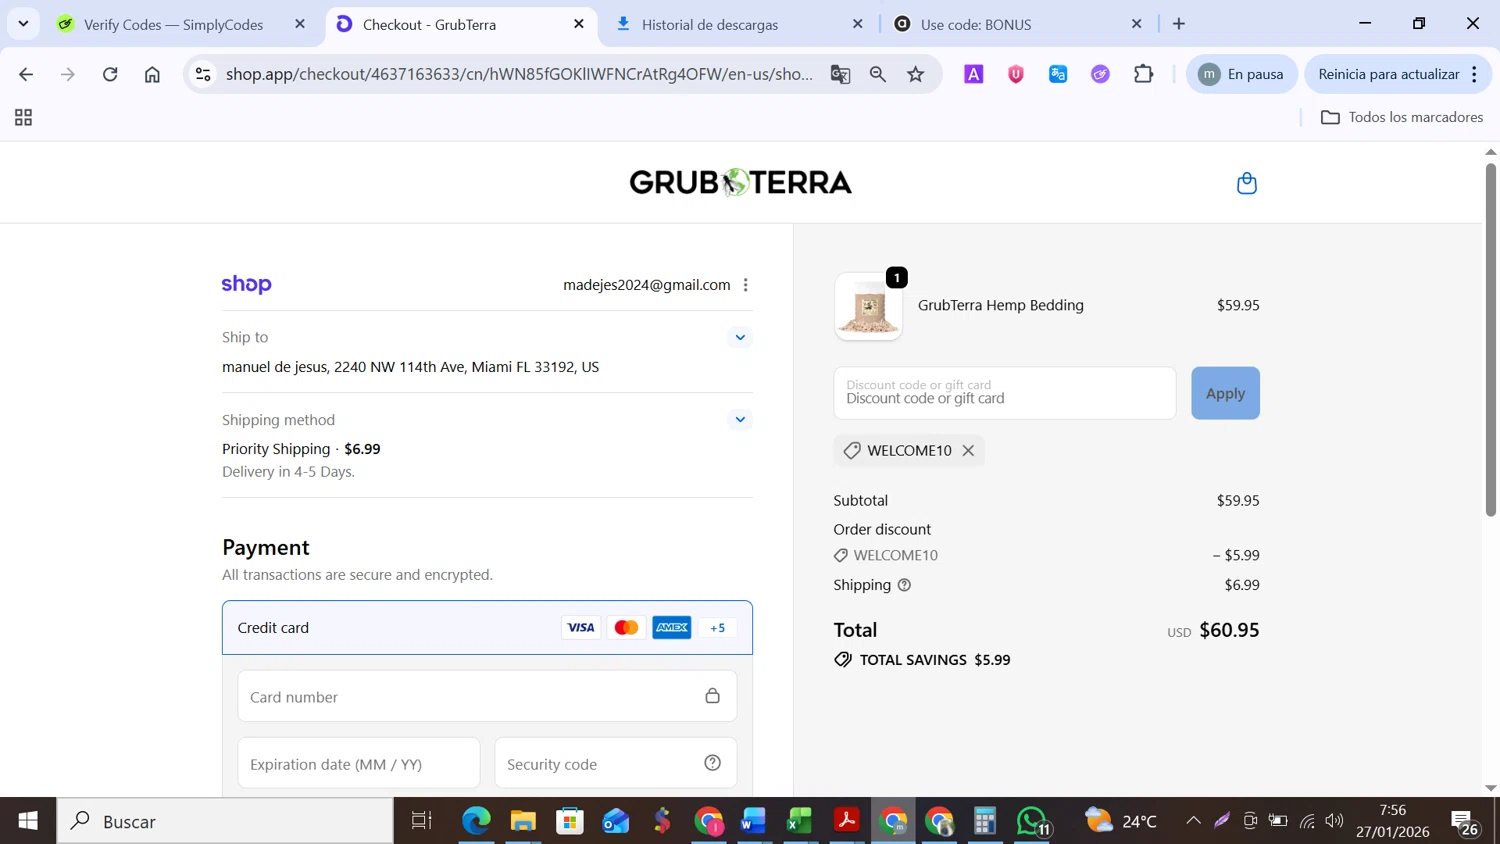Open Outlook from taskbar
The image size is (1500, 844).
point(616,821)
